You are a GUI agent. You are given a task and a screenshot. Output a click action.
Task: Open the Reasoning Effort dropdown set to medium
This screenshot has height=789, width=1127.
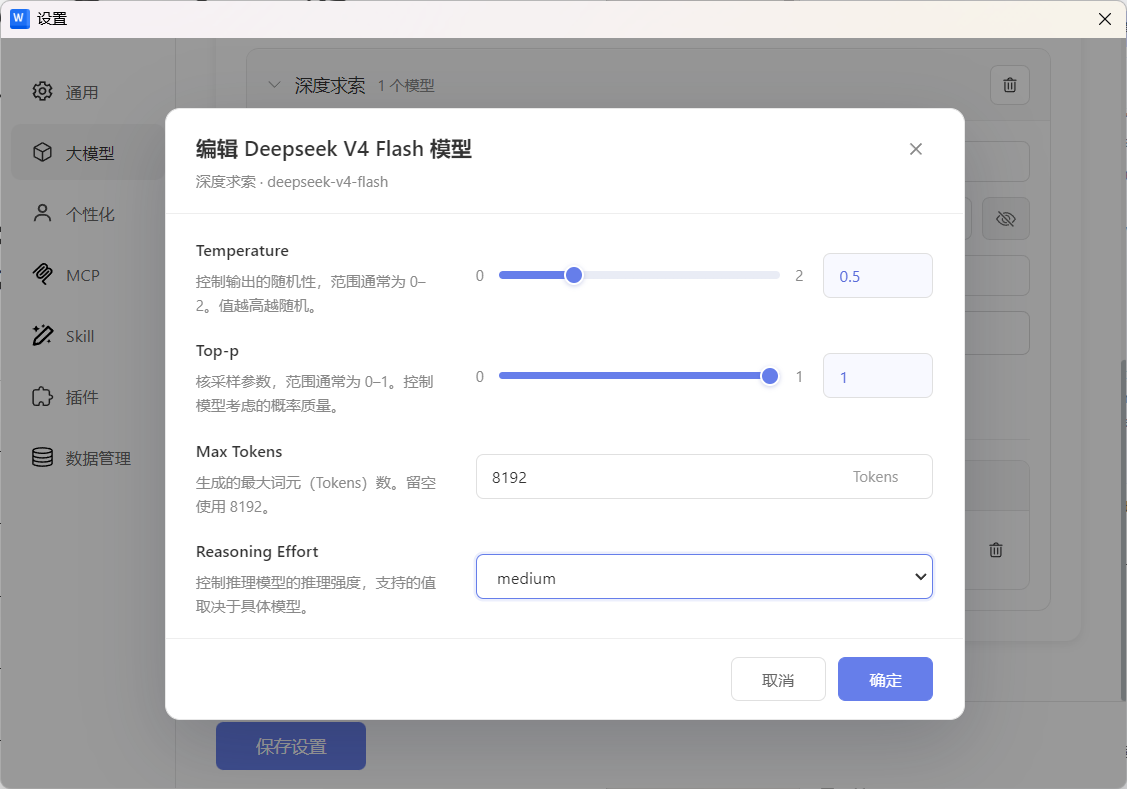tap(704, 576)
